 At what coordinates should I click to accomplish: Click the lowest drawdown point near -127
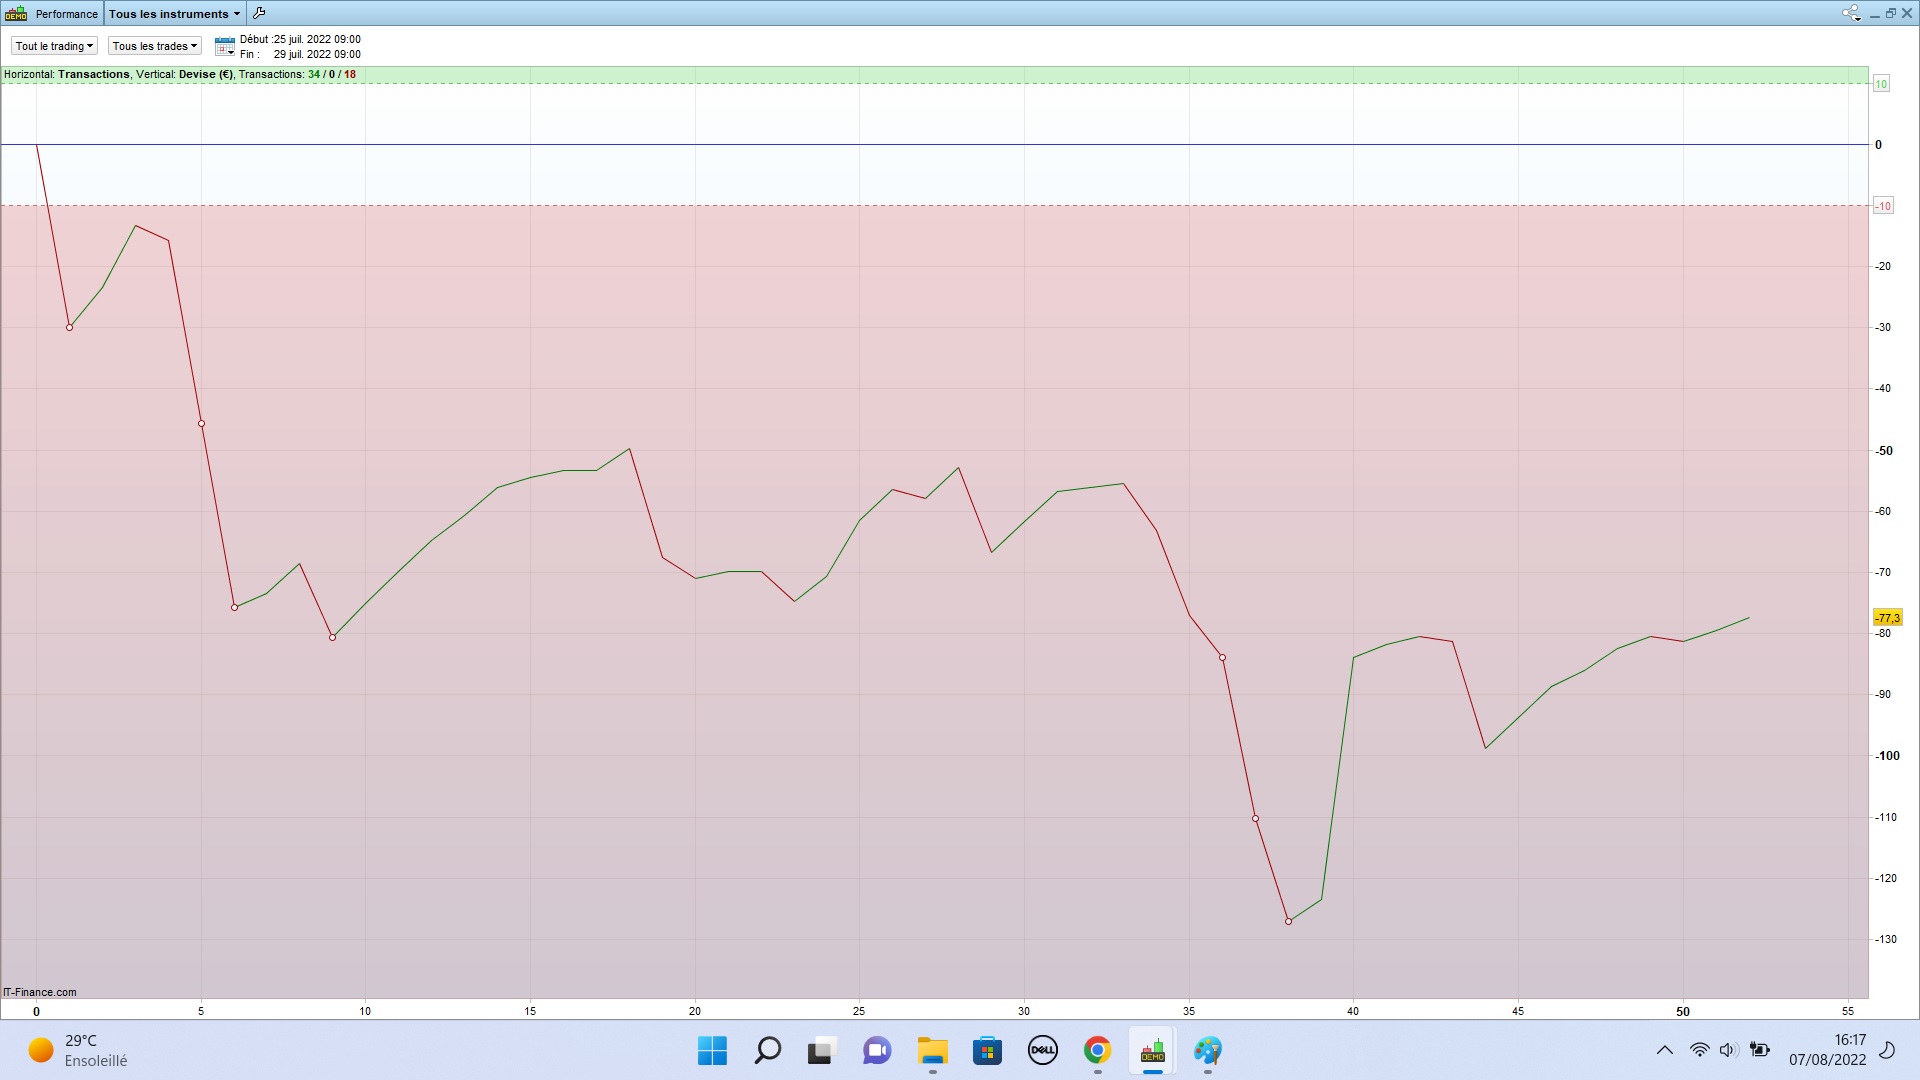pyautogui.click(x=1288, y=921)
